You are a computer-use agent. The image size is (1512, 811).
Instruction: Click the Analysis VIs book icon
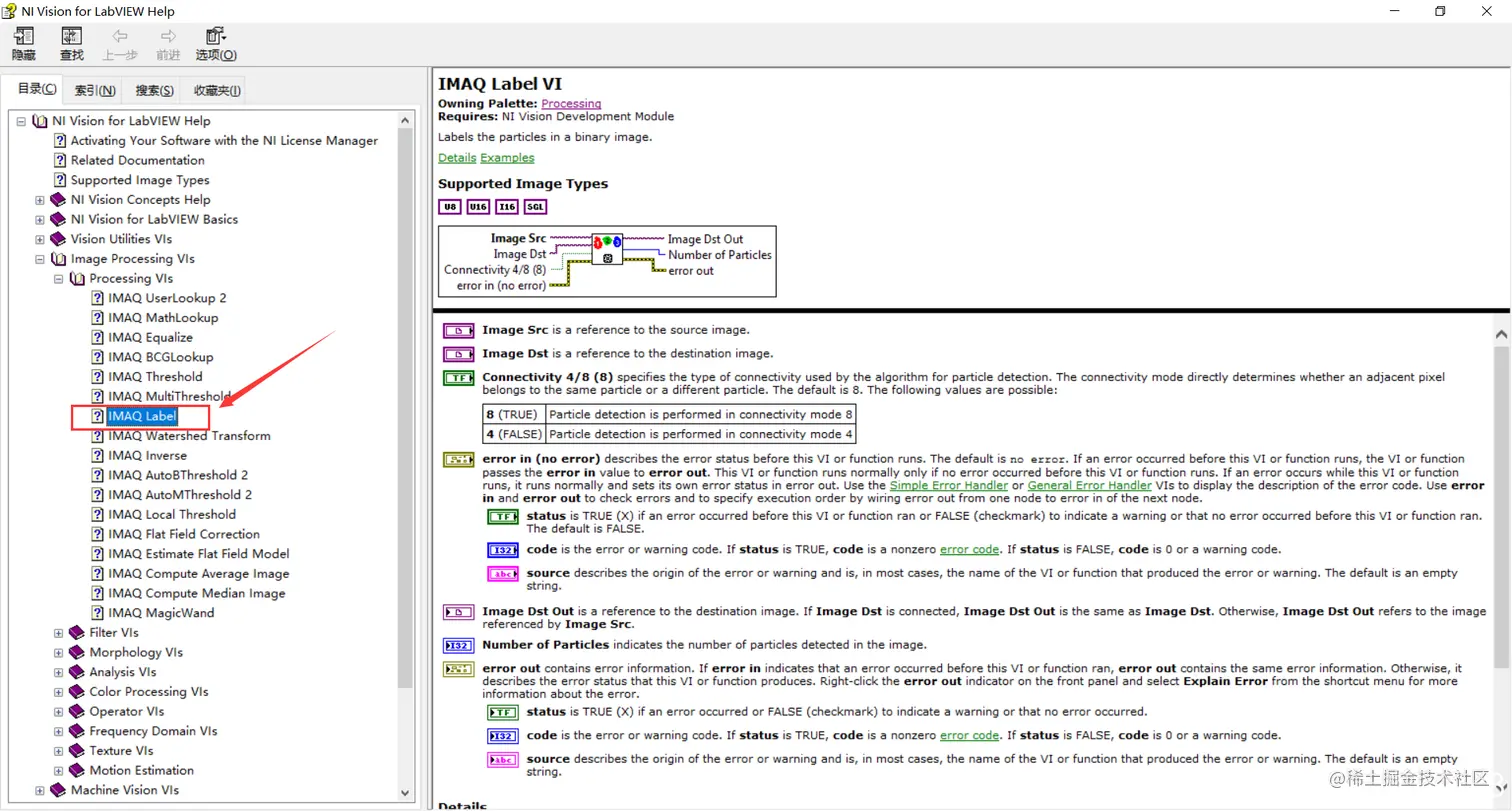pos(77,672)
